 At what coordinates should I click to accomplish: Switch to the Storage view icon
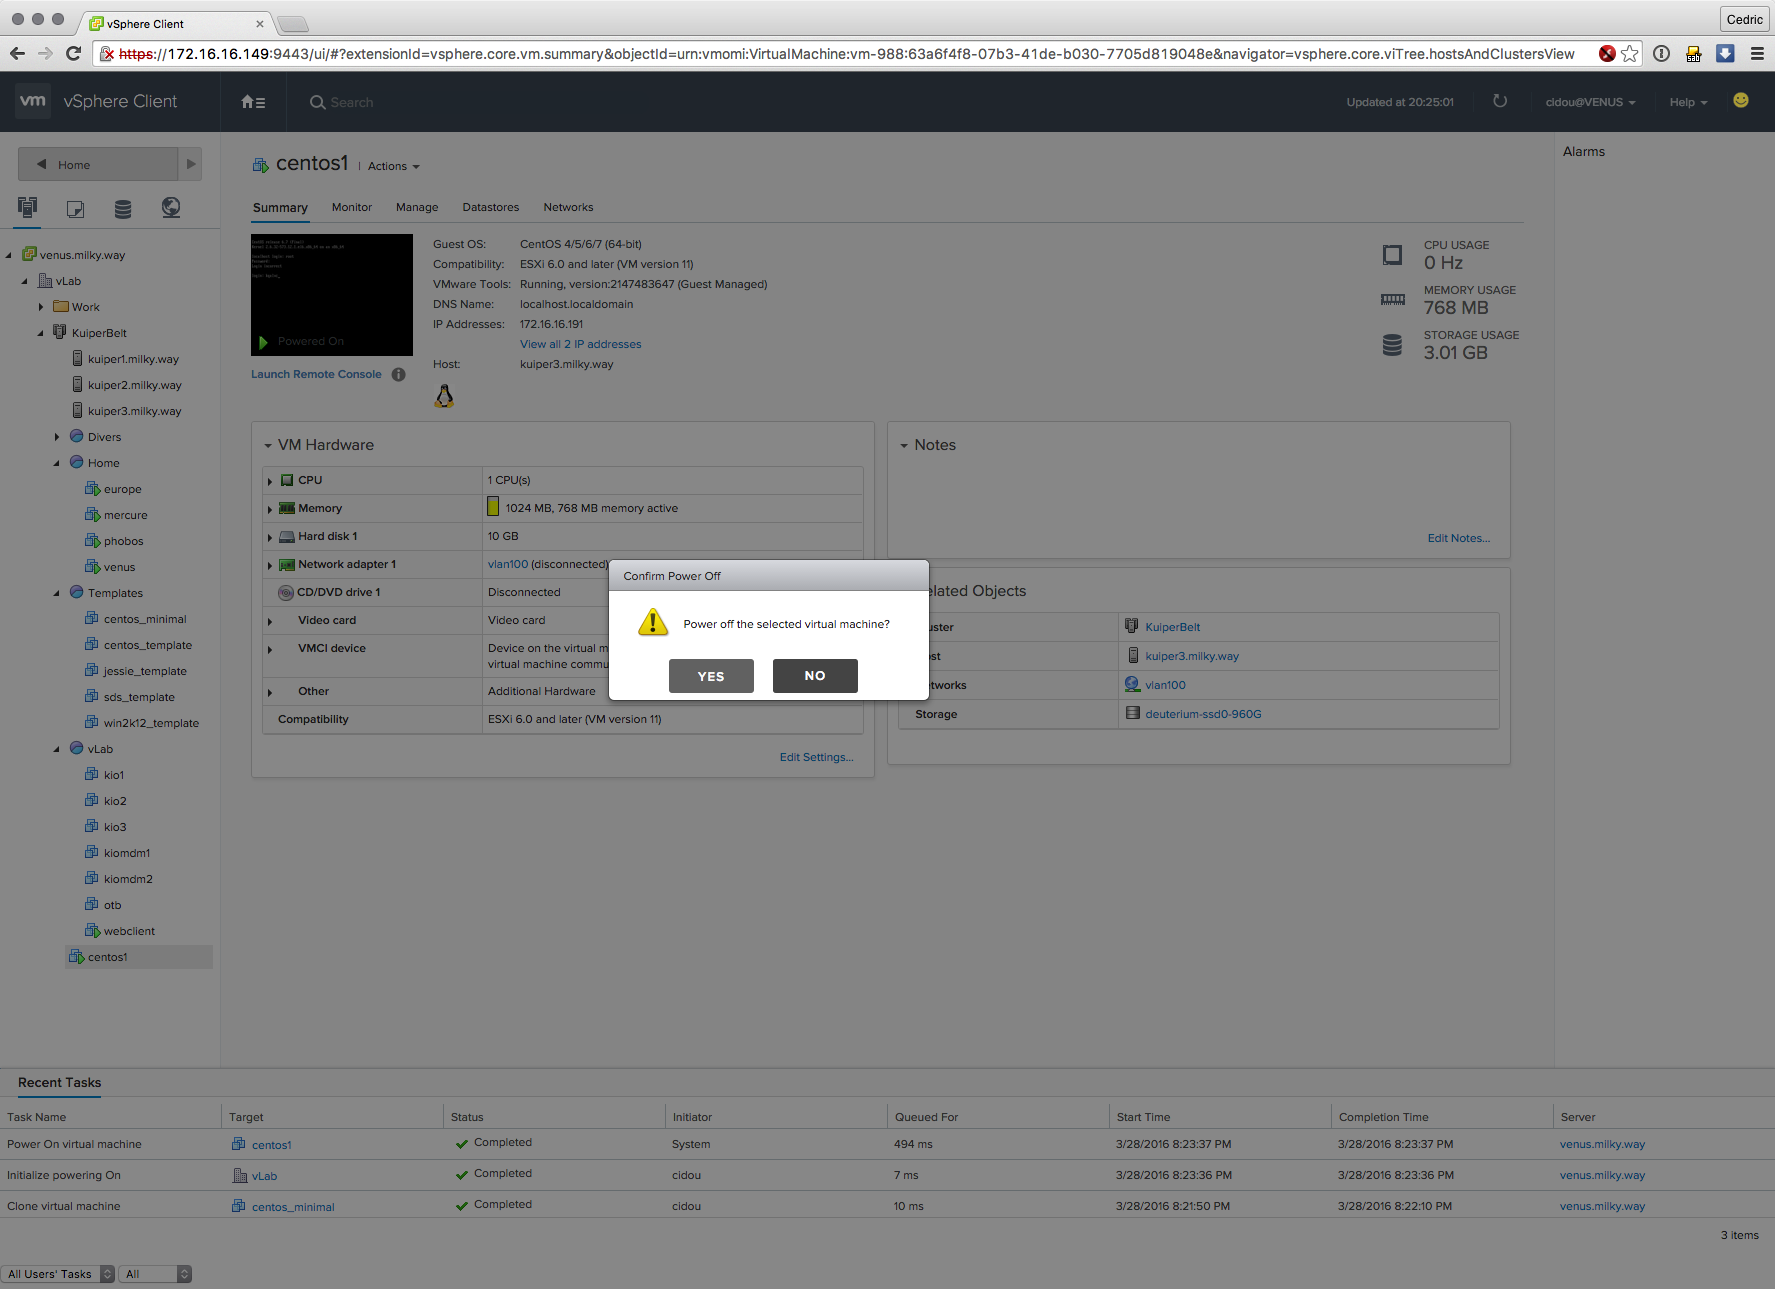[x=123, y=208]
